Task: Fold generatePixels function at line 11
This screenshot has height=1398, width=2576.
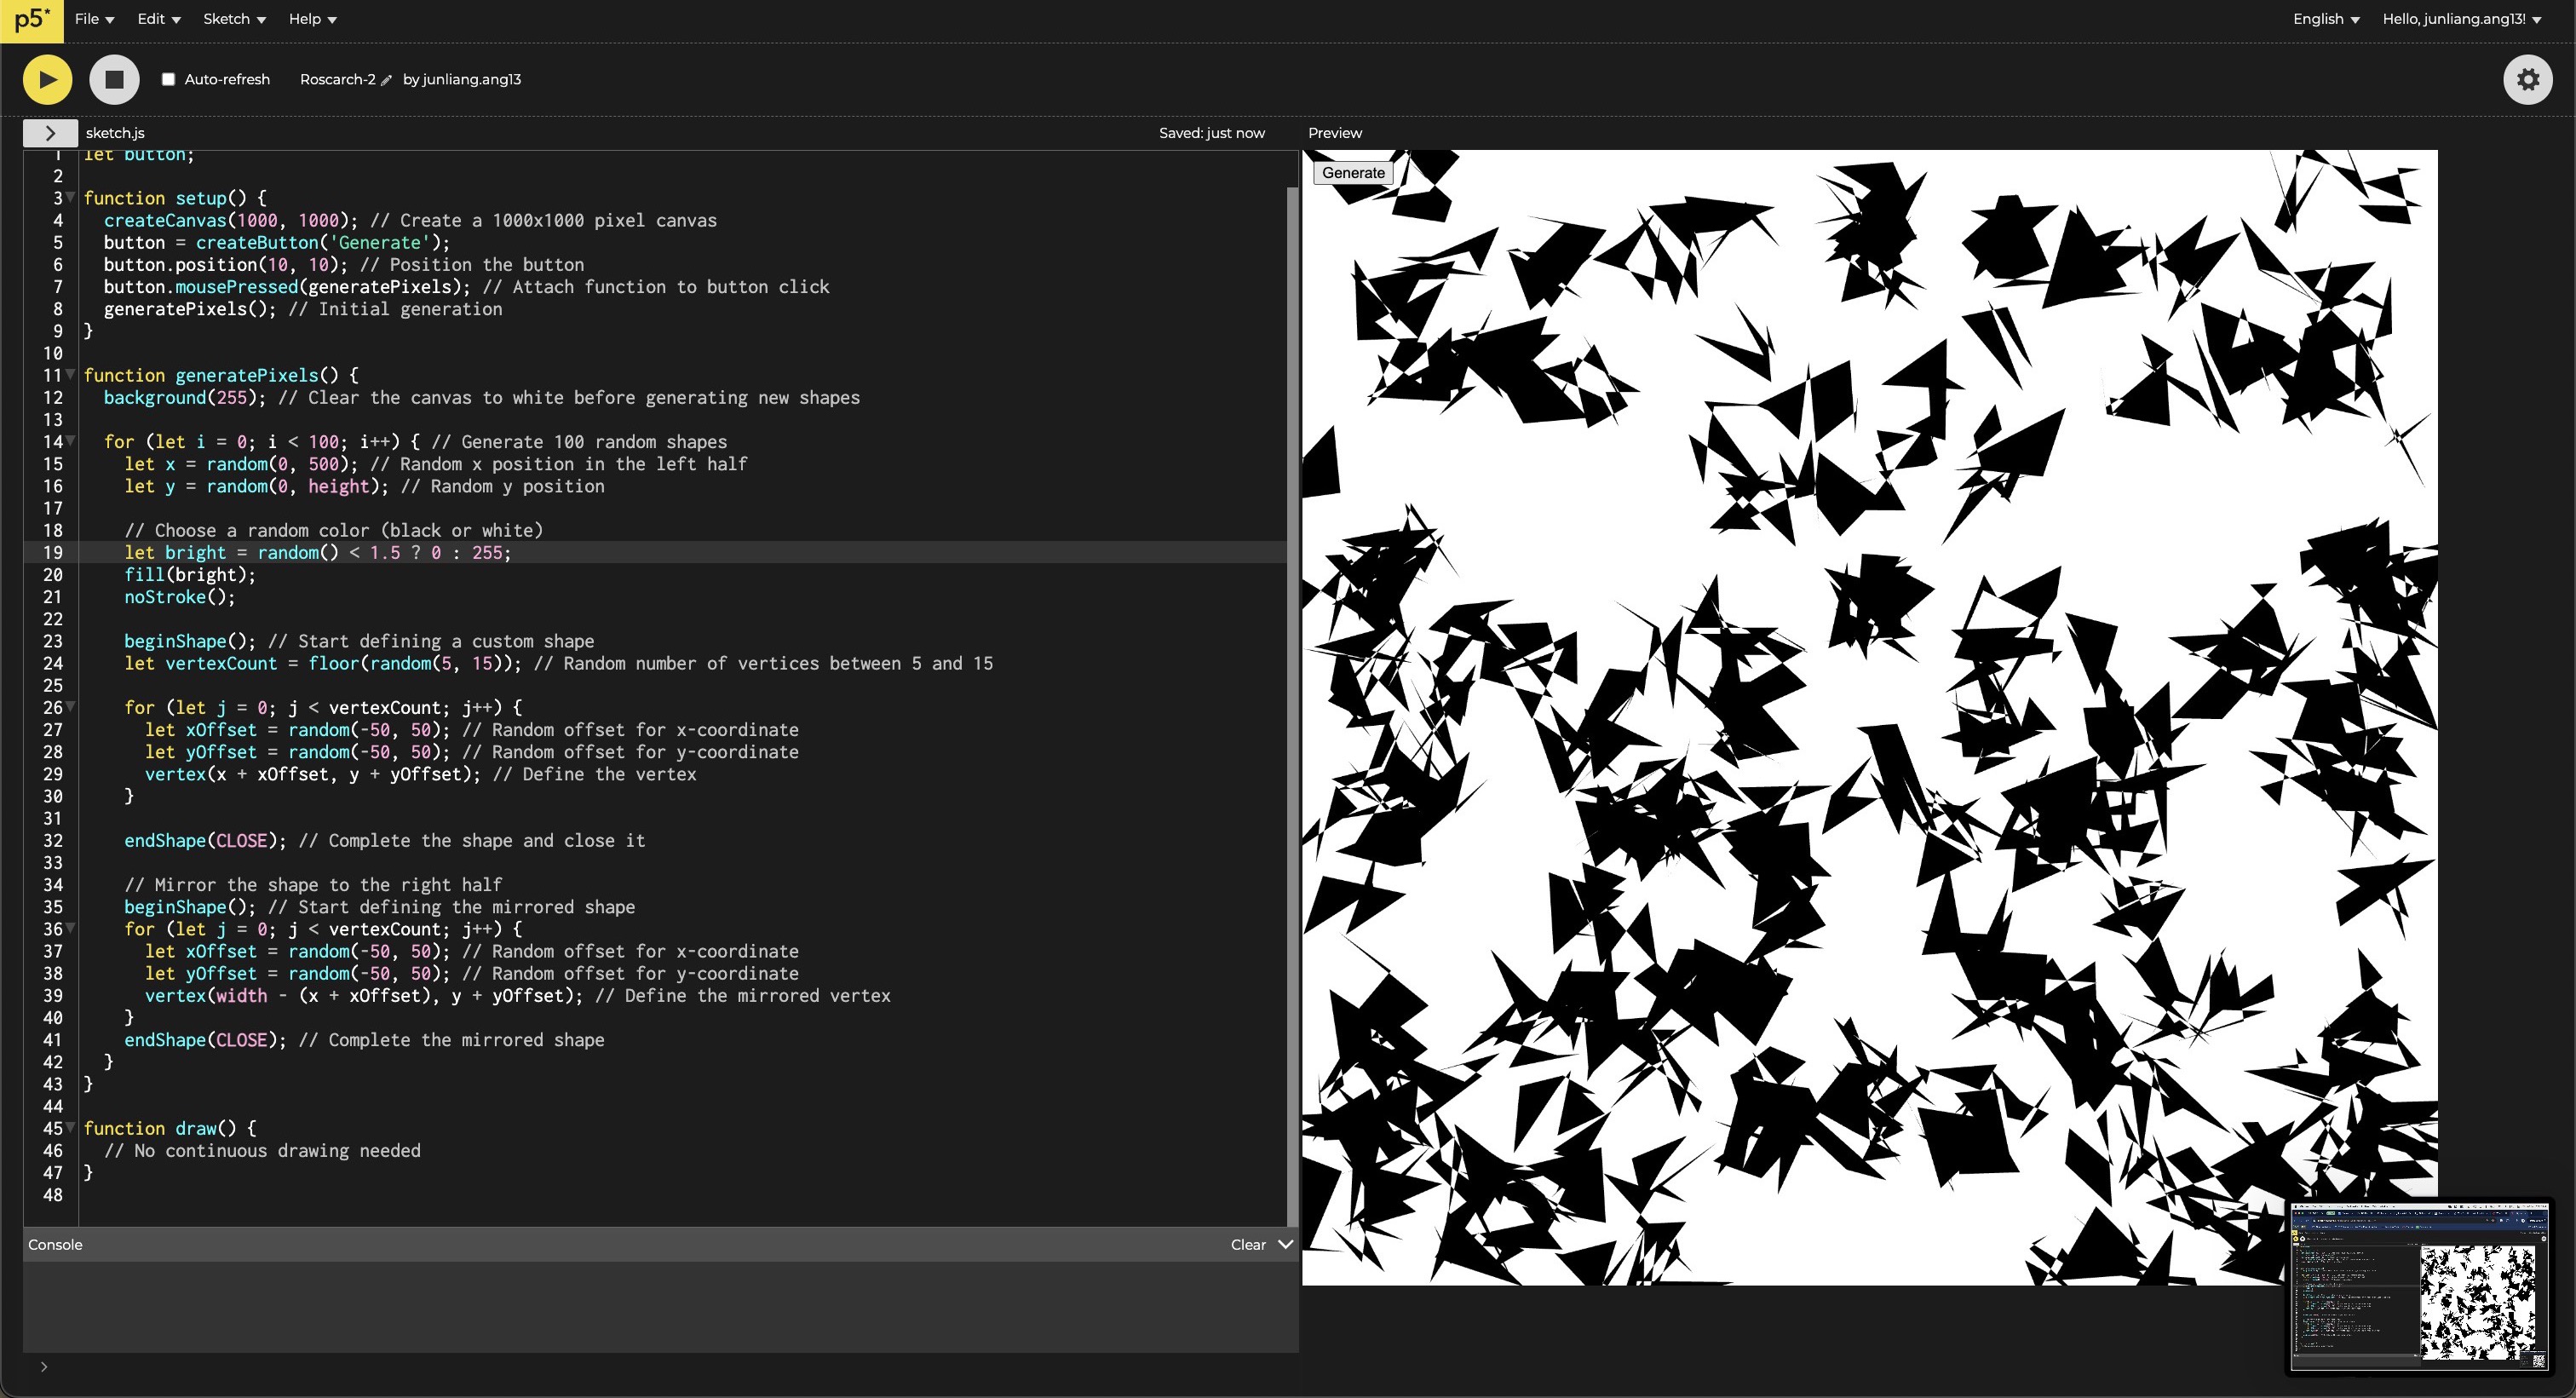Action: (71, 375)
